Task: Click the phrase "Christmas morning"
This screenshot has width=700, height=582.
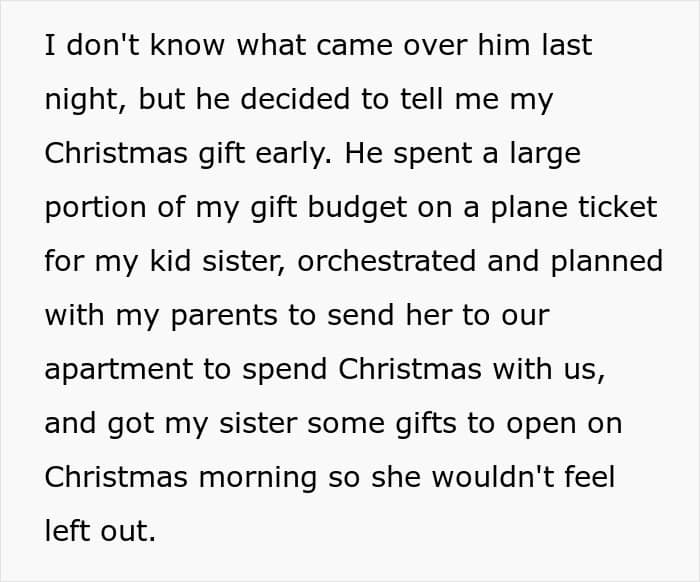Action: click(180, 477)
